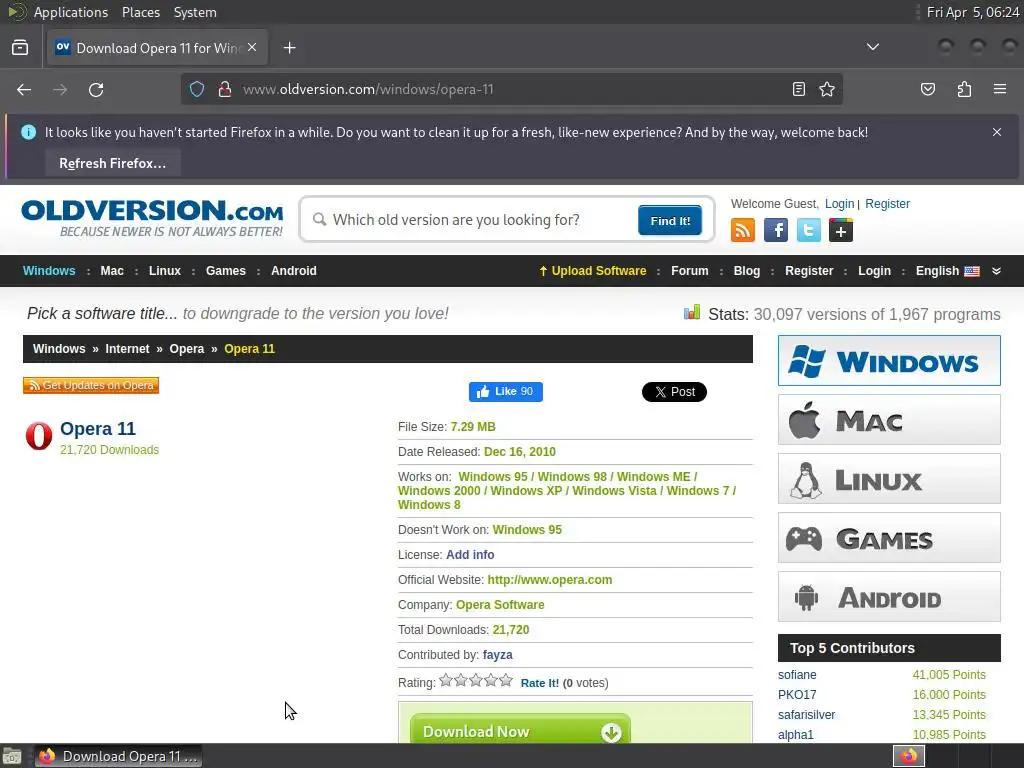Dismiss the Refresh Firefox notification bar

pos(997,132)
